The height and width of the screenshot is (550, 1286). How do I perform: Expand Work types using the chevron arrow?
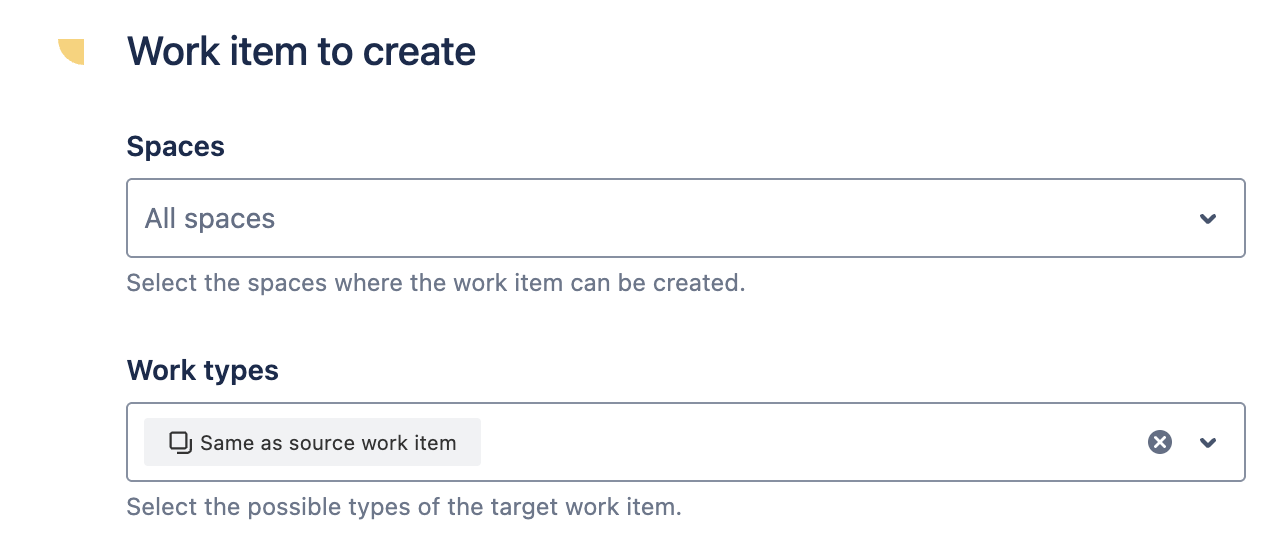[x=1208, y=442]
